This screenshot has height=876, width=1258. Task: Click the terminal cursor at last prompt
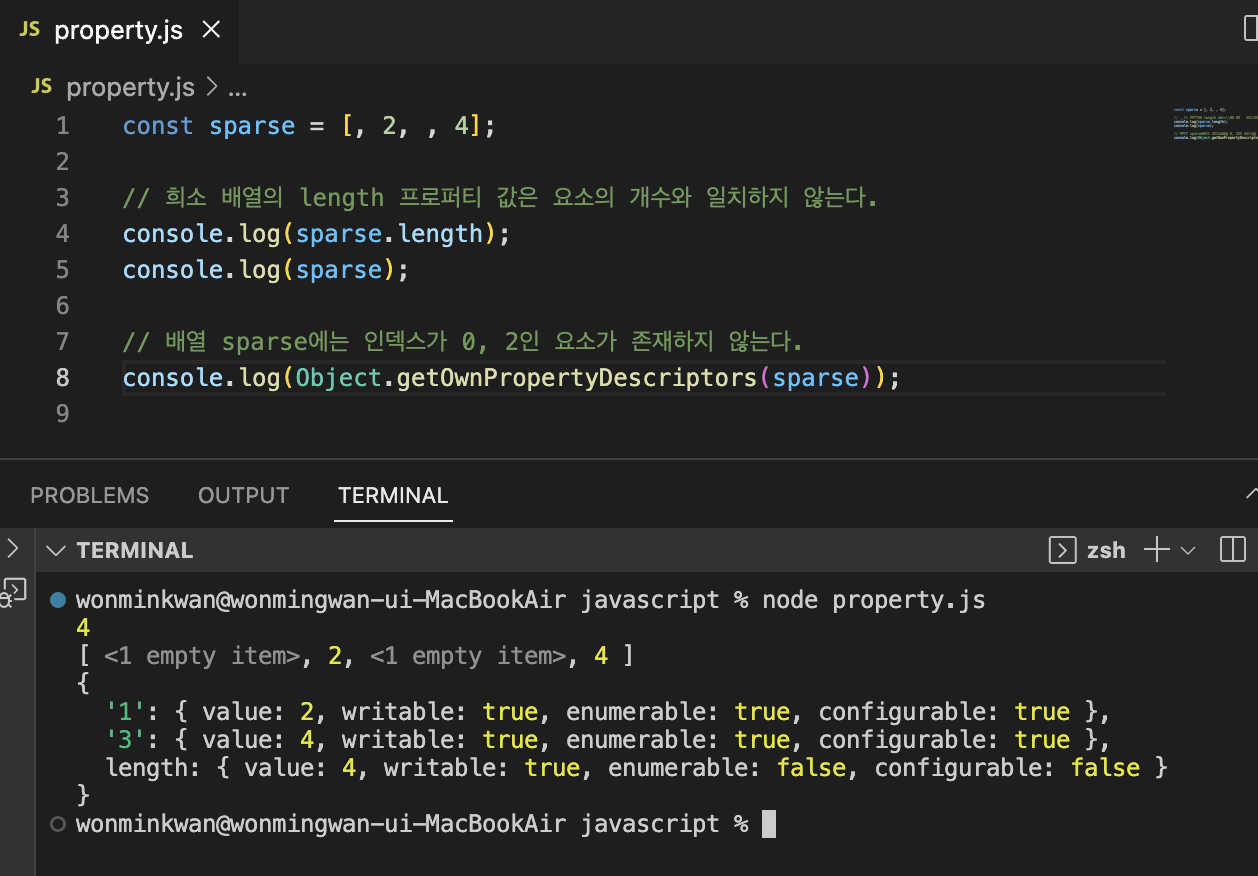tap(768, 824)
